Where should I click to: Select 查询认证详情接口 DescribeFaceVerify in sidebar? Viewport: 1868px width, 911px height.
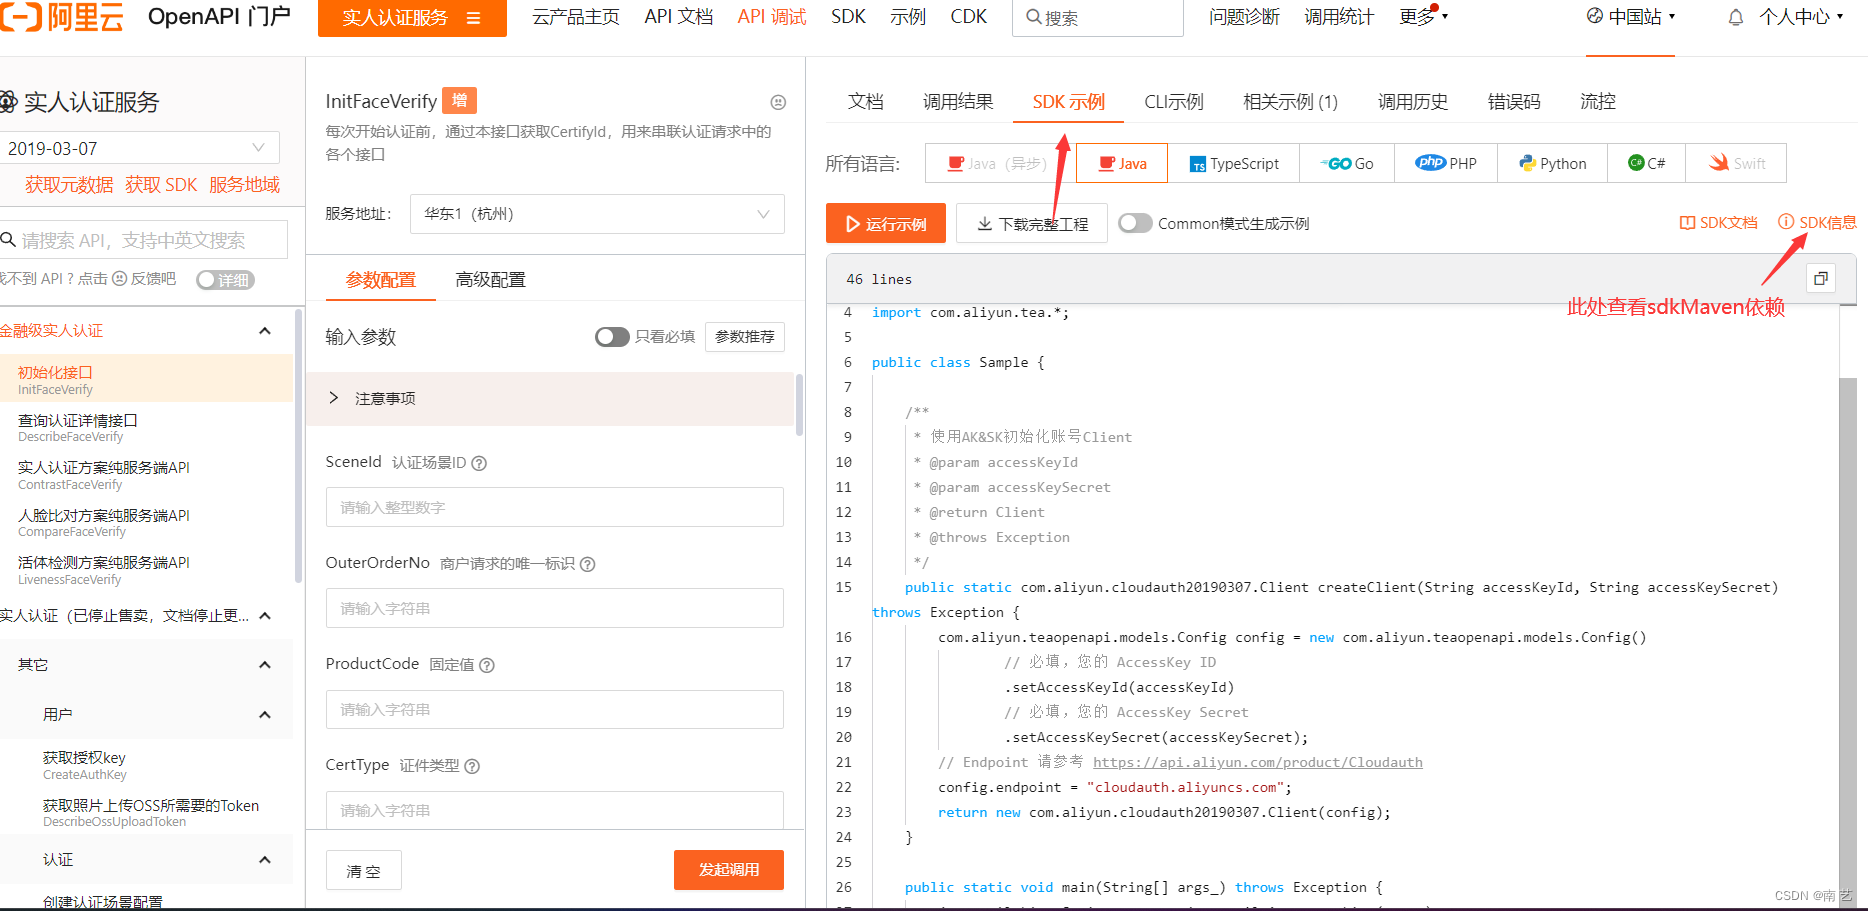click(146, 428)
